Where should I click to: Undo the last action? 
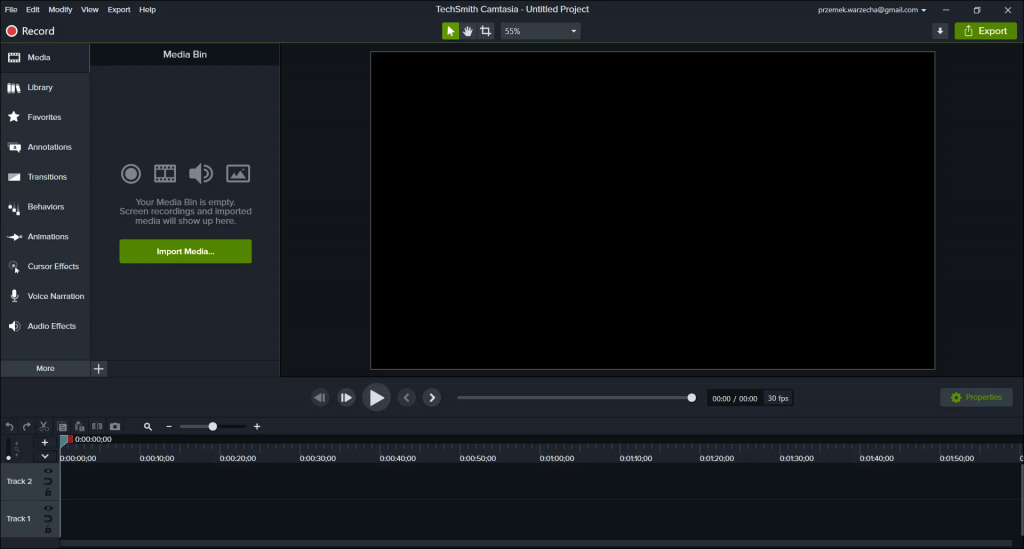[x=9, y=426]
